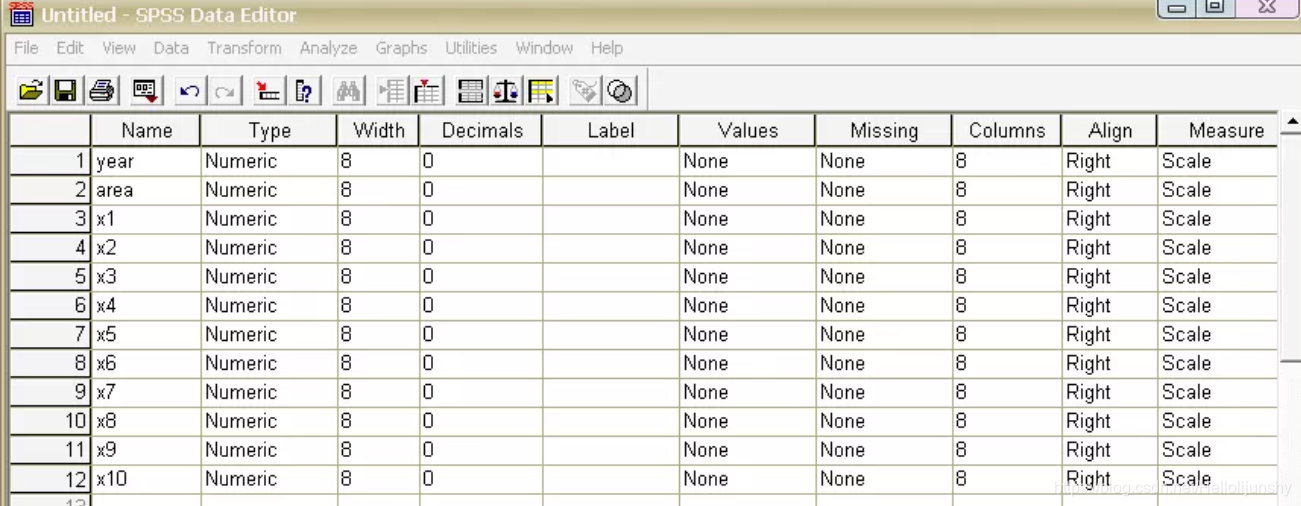Save the data file with floppy icon
The width and height of the screenshot is (1301, 506).
(65, 92)
